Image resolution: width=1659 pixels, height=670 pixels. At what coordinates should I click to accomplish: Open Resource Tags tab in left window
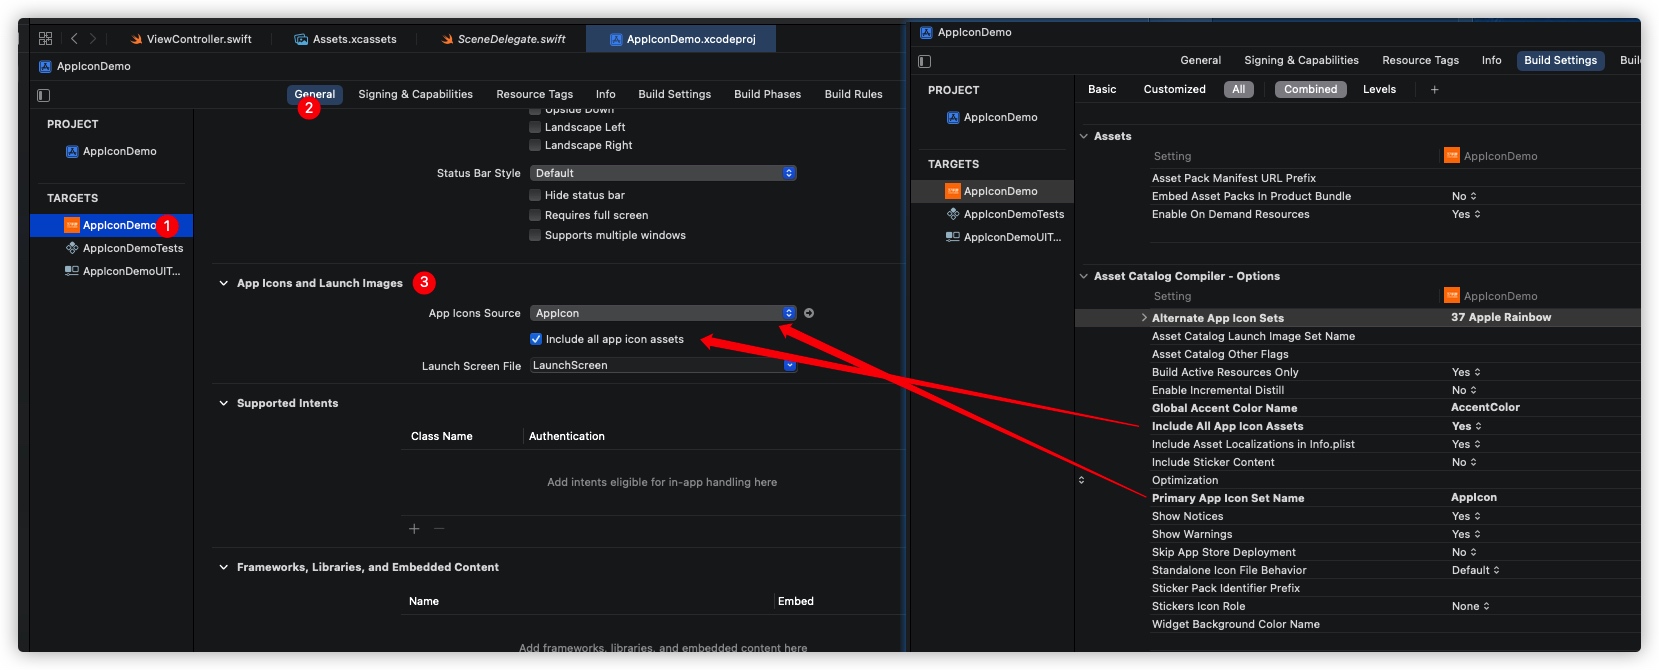tap(535, 94)
